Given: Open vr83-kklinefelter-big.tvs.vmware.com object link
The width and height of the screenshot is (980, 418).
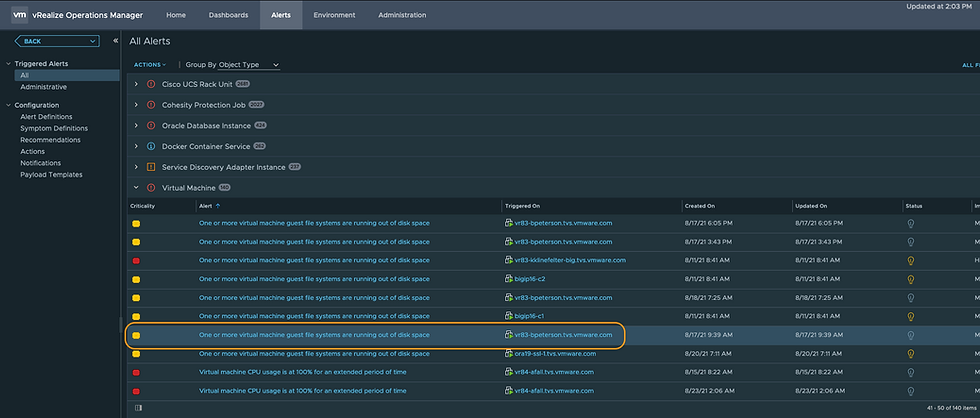Looking at the screenshot, I should tap(570, 260).
